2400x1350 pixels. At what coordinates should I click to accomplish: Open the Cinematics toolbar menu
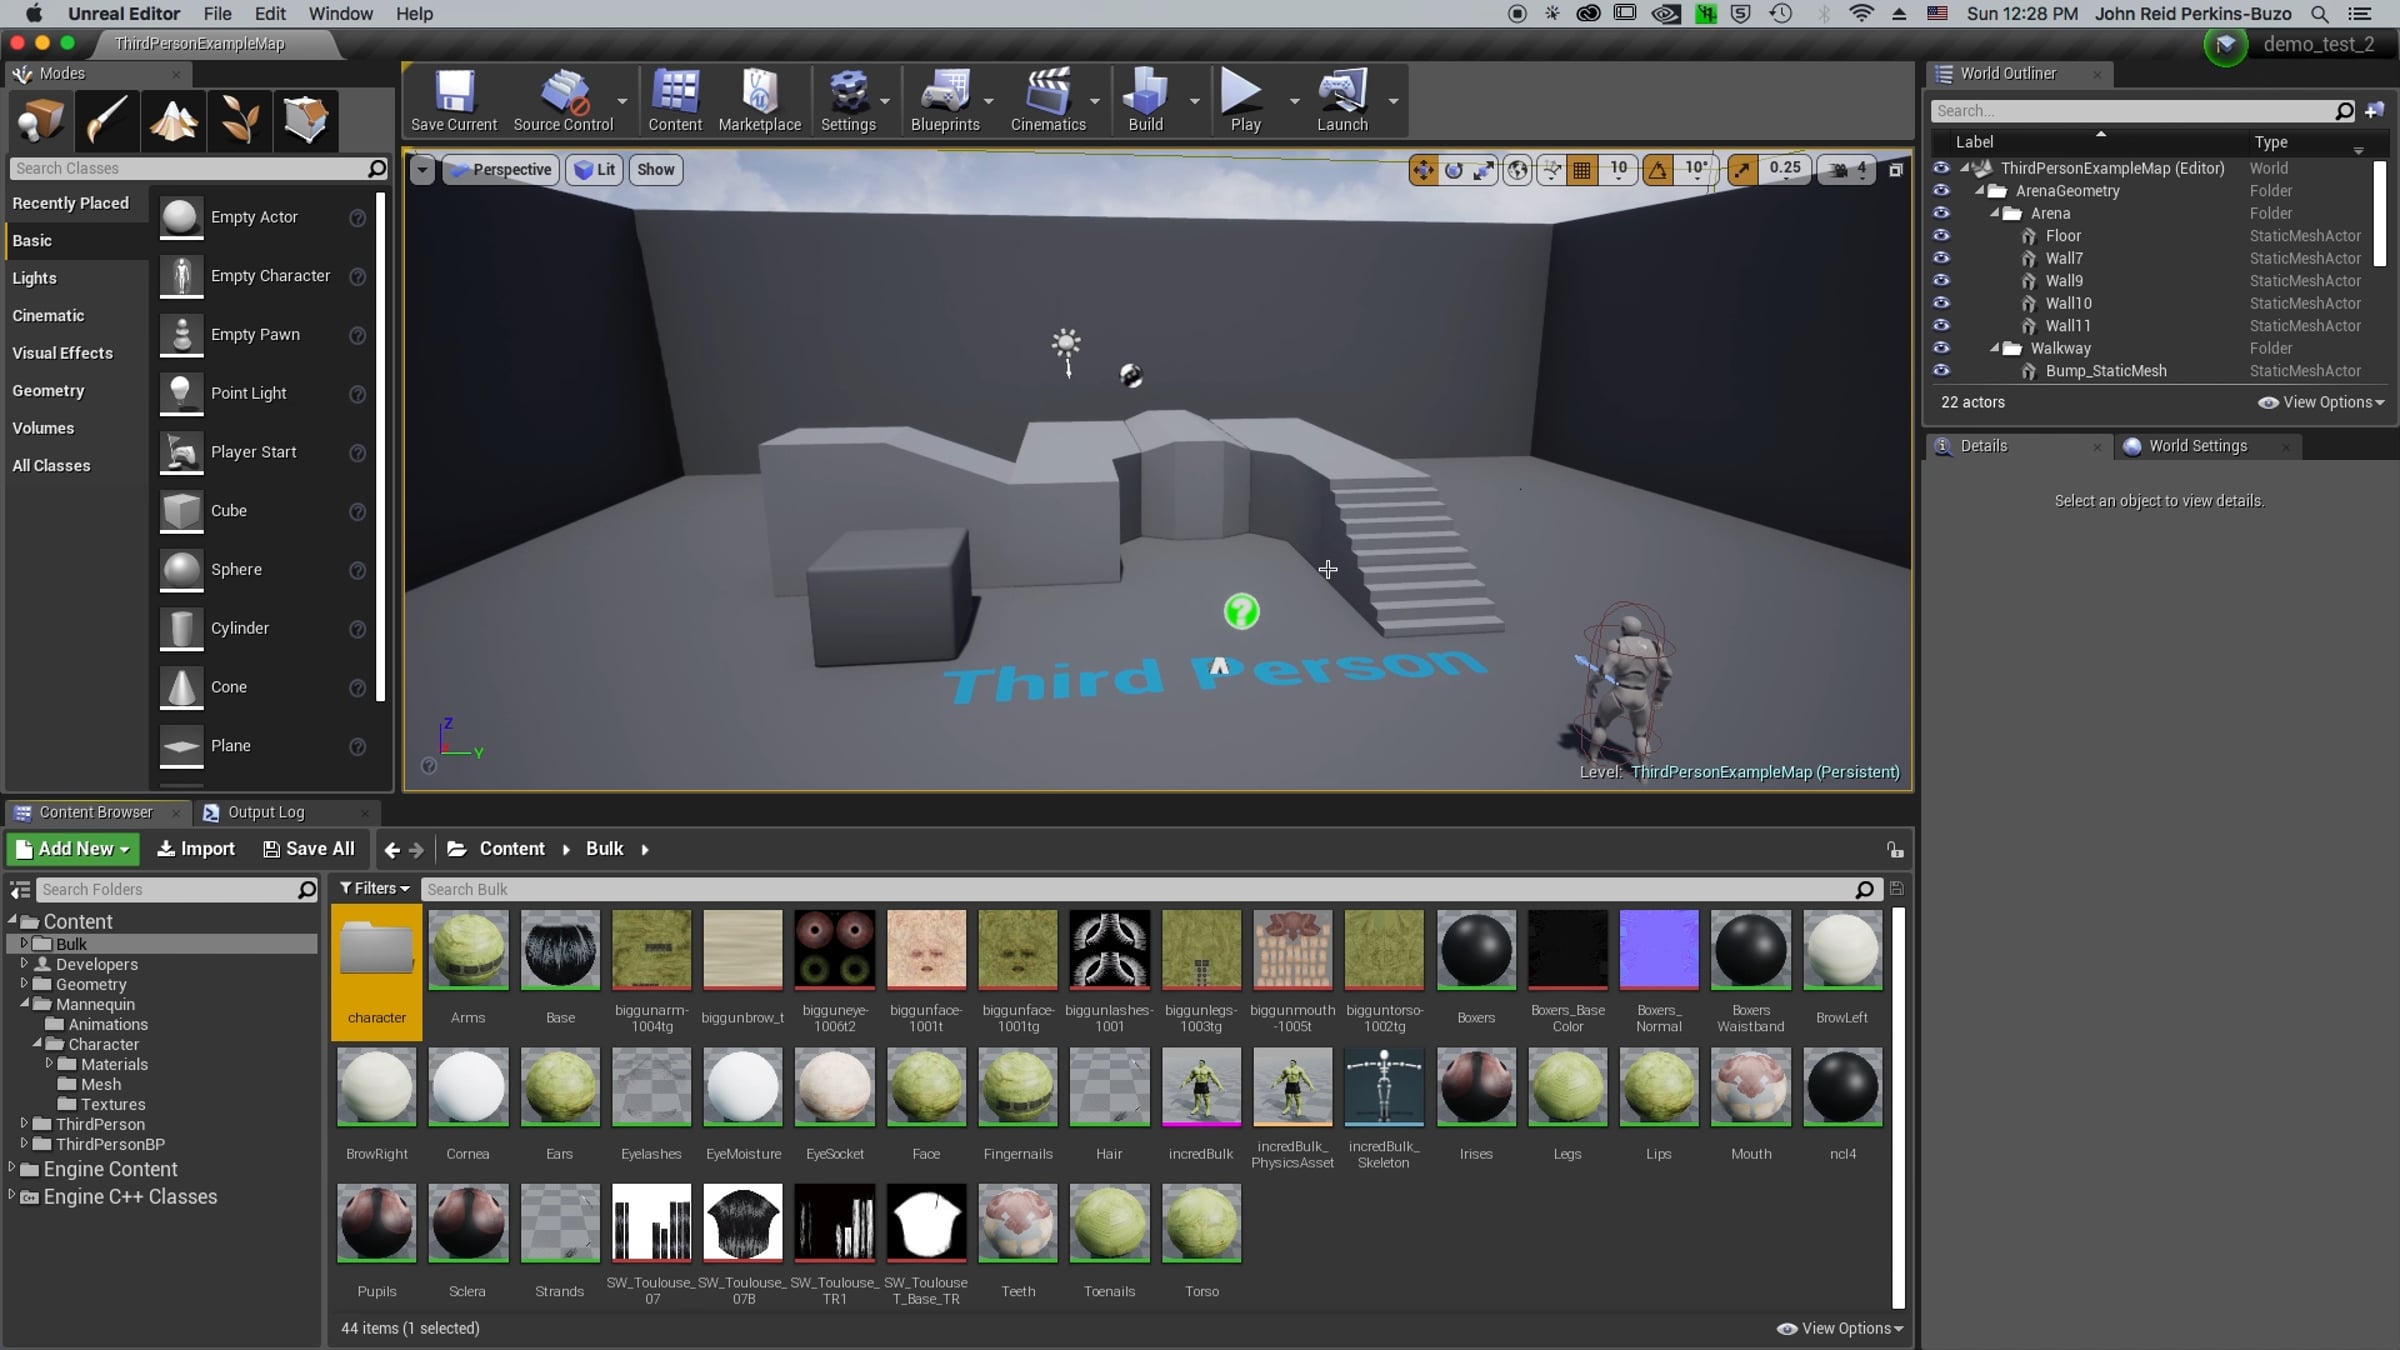[1047, 100]
